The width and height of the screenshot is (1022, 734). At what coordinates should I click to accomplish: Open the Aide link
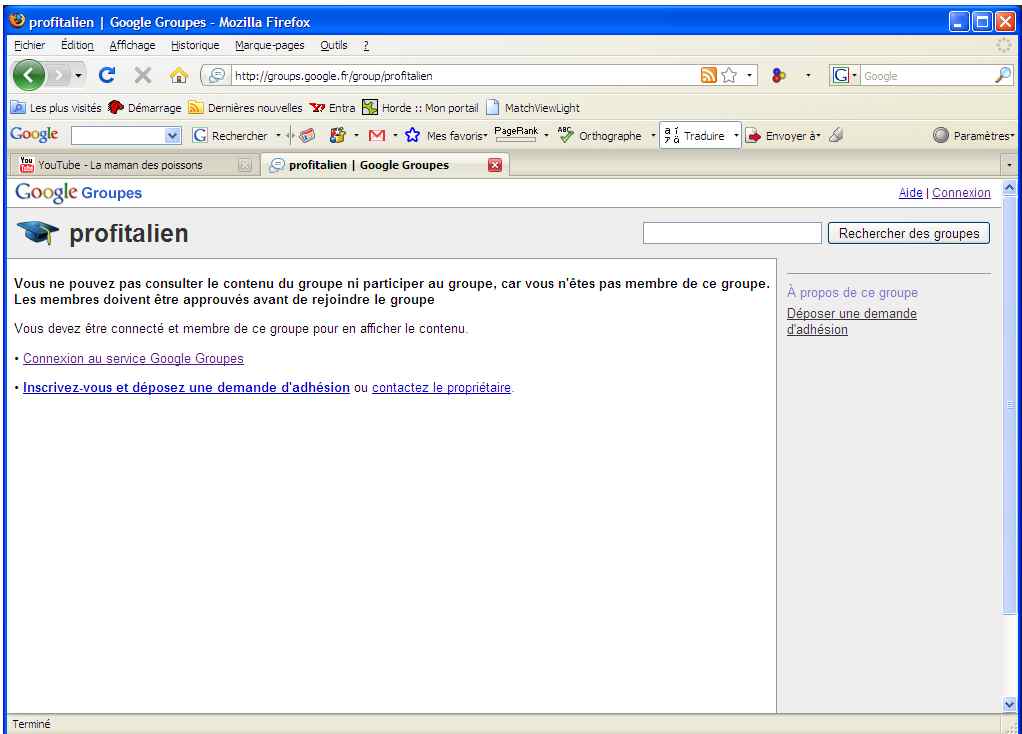pyautogui.click(x=911, y=193)
